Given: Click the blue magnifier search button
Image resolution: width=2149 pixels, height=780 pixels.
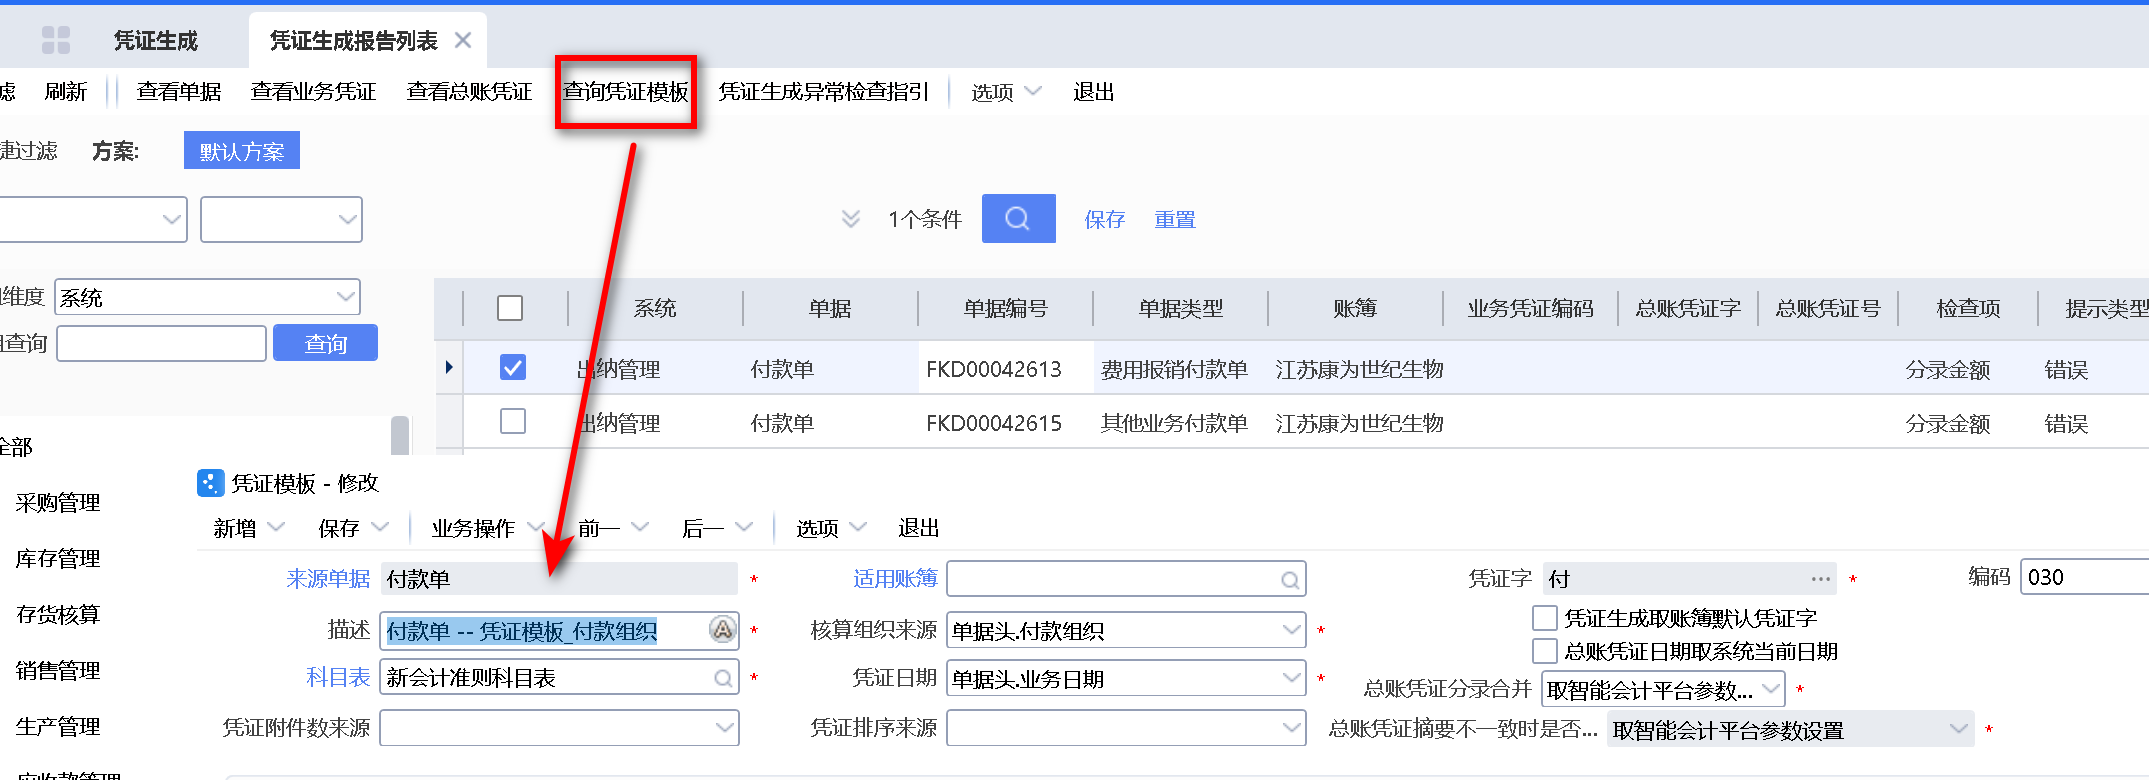Looking at the screenshot, I should point(1018,218).
